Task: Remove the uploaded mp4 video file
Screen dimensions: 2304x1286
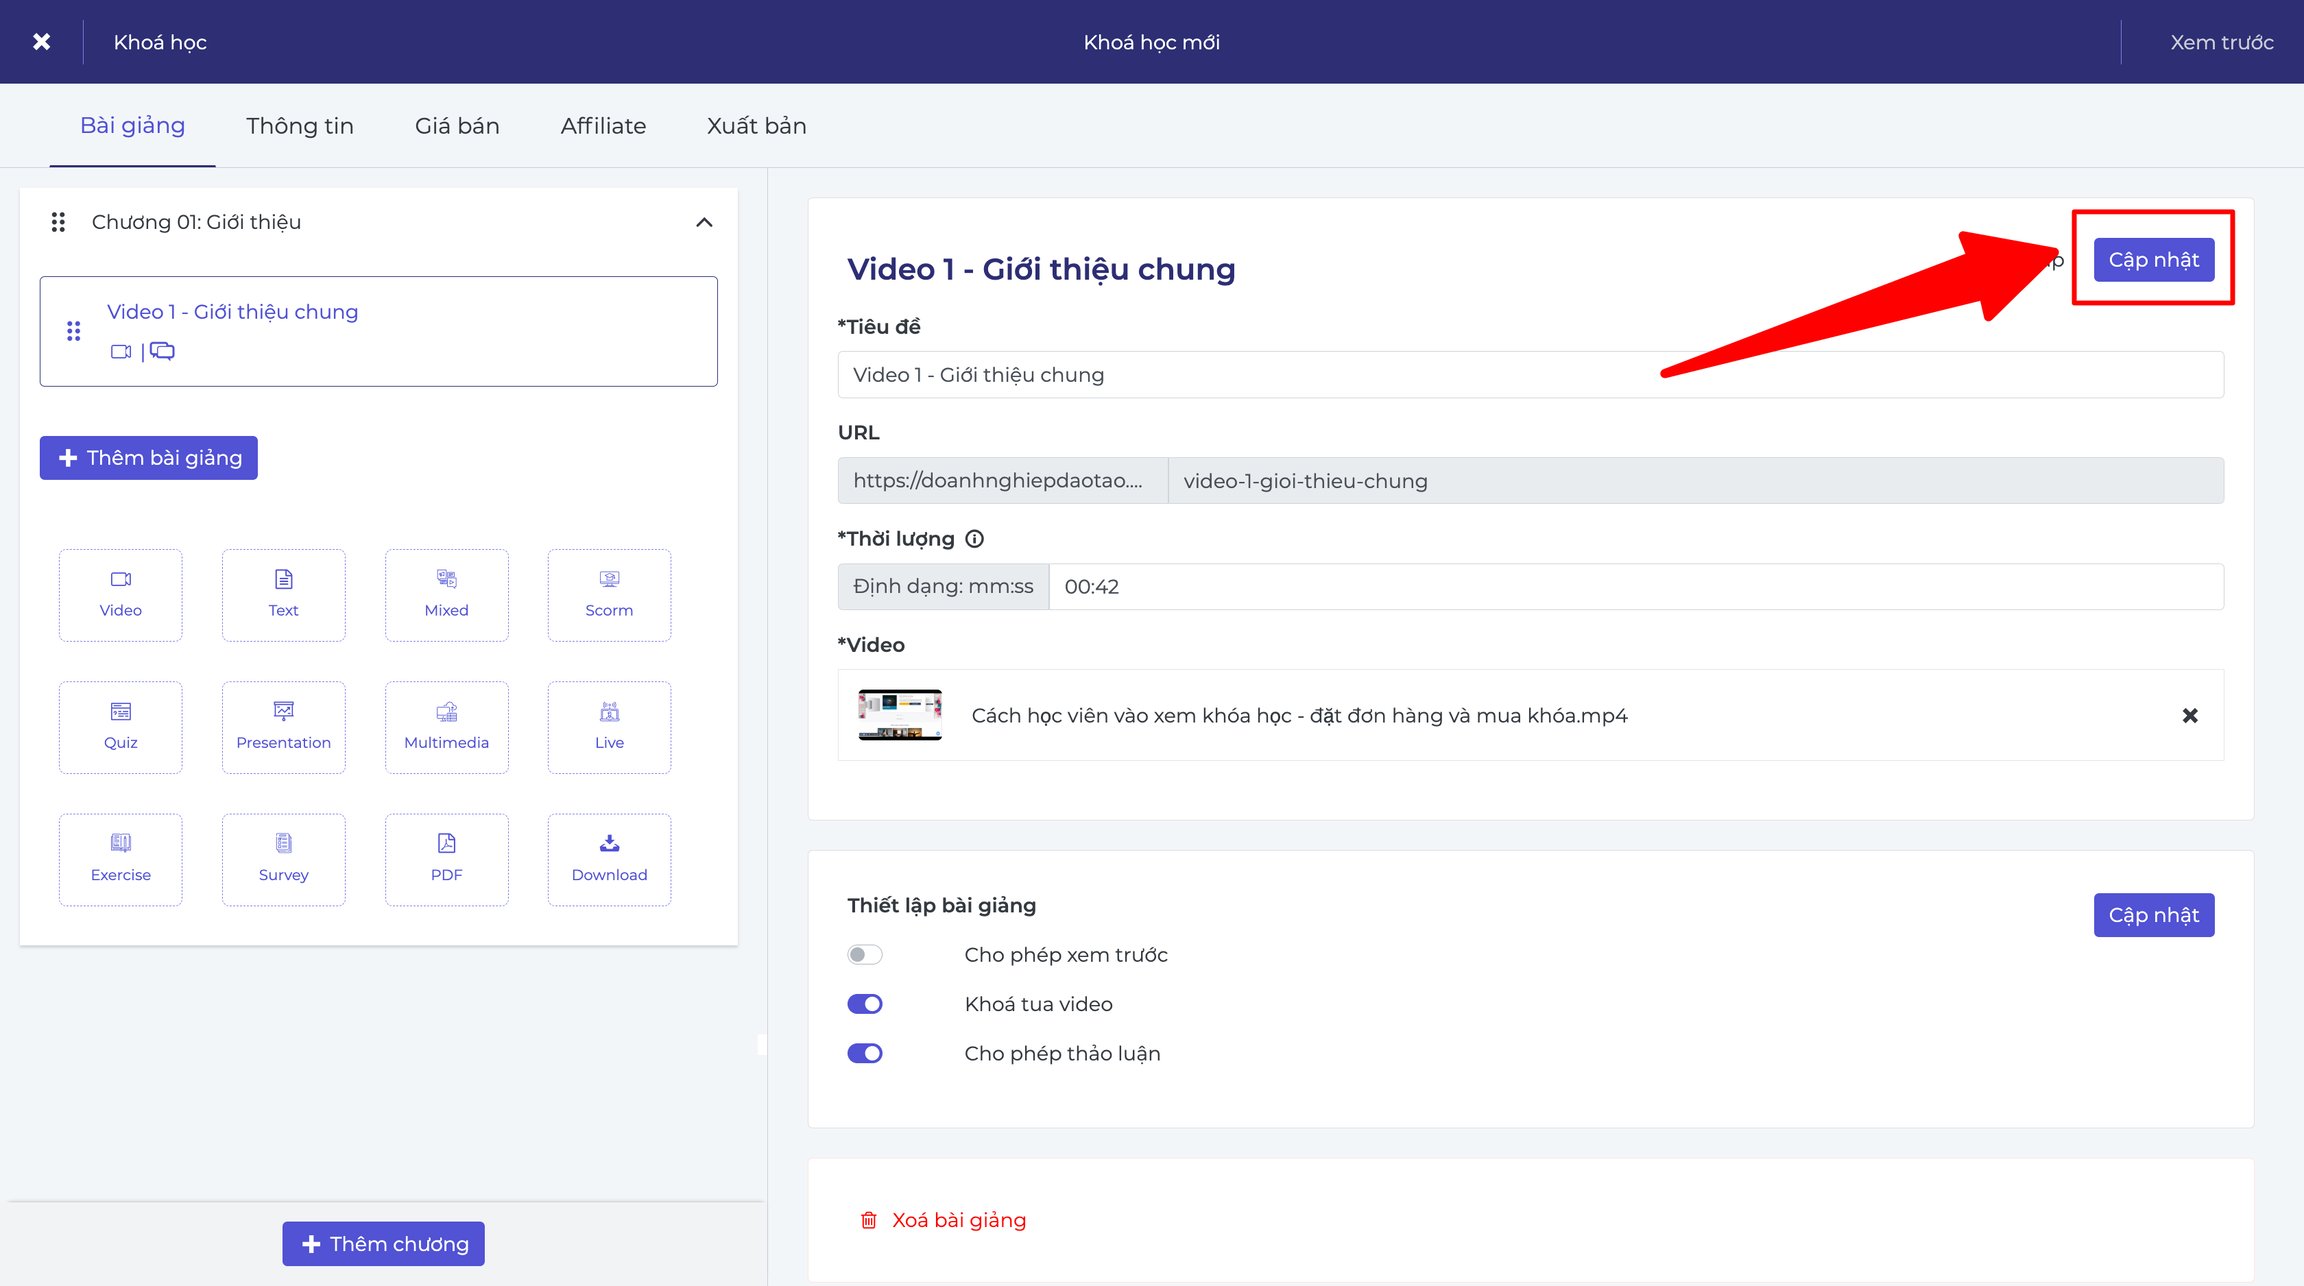Action: (2190, 715)
